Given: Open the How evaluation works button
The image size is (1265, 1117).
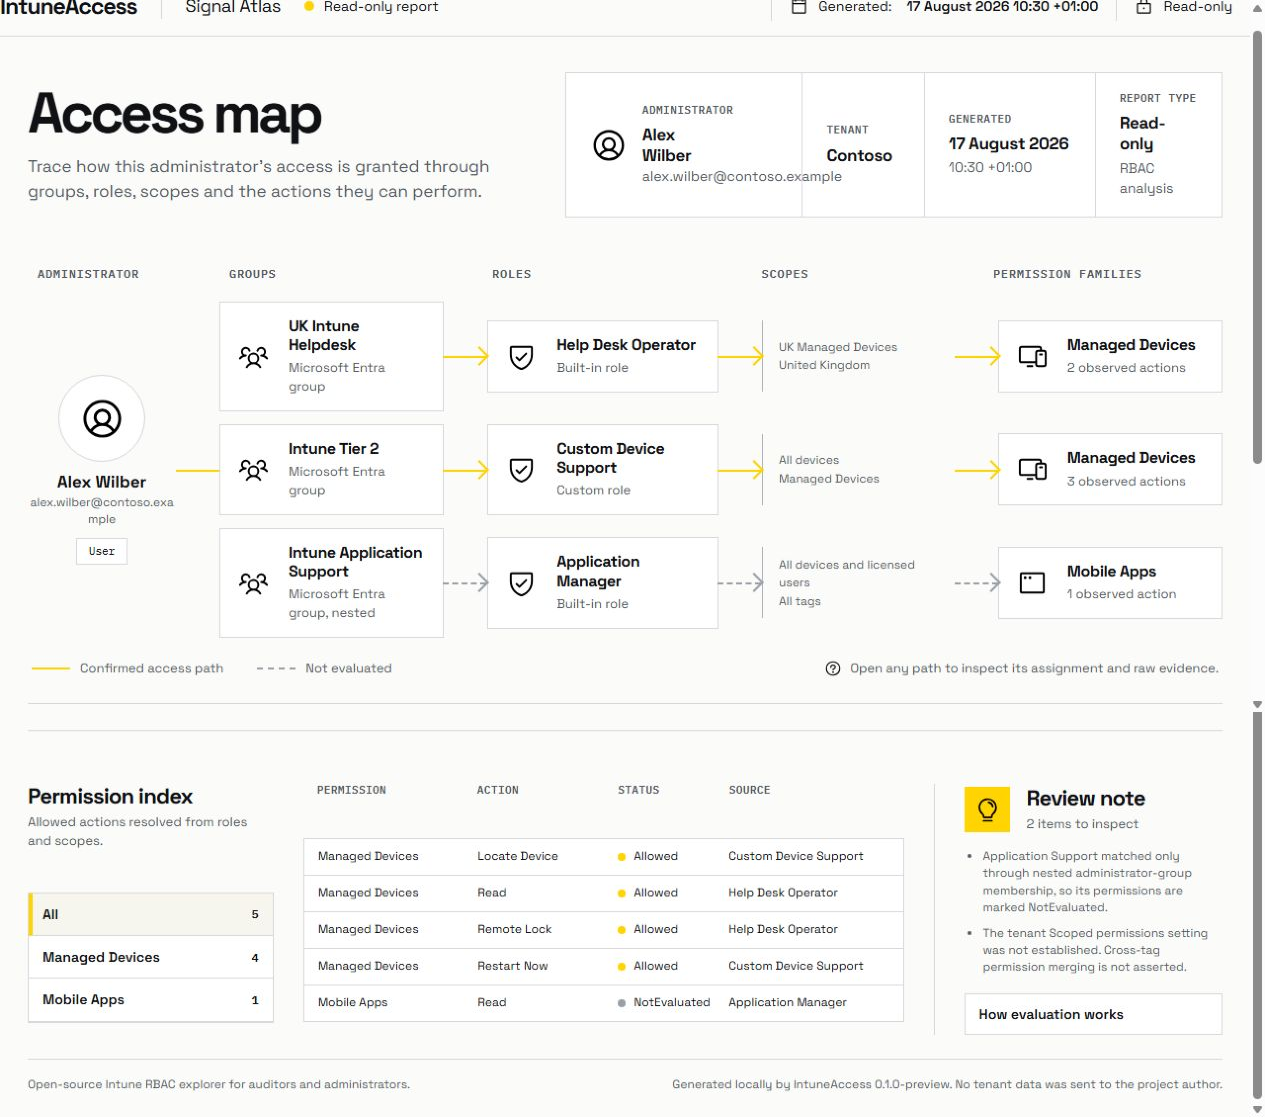Looking at the screenshot, I should coord(1093,1014).
